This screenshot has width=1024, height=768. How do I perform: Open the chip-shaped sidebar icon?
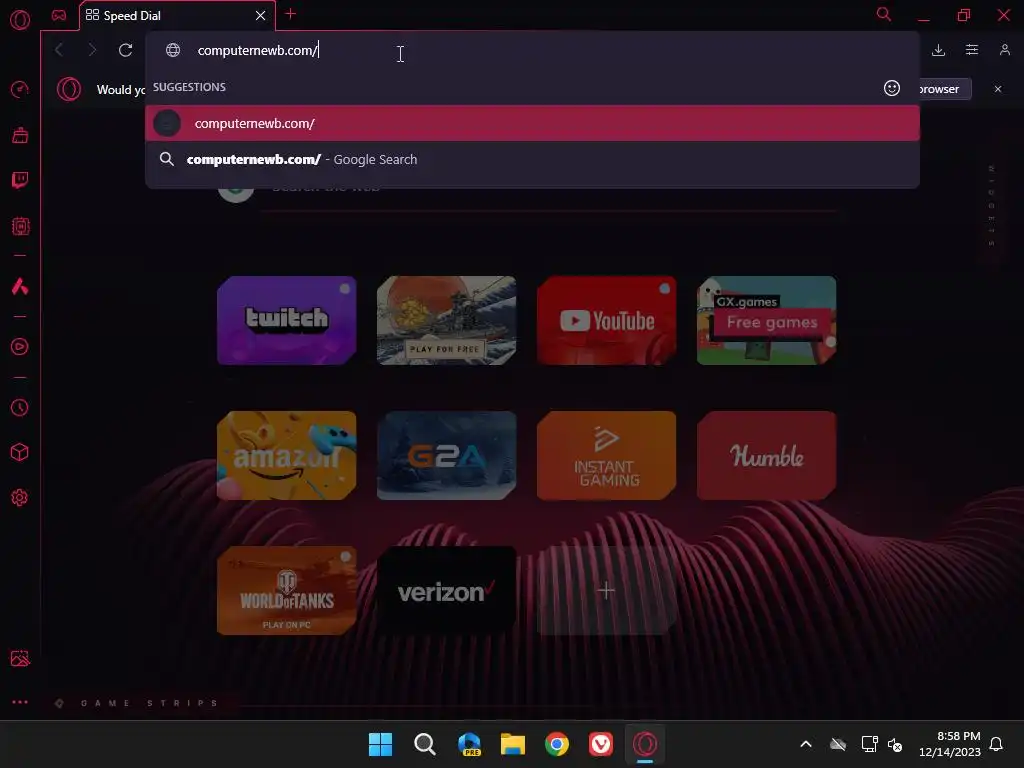tap(20, 227)
